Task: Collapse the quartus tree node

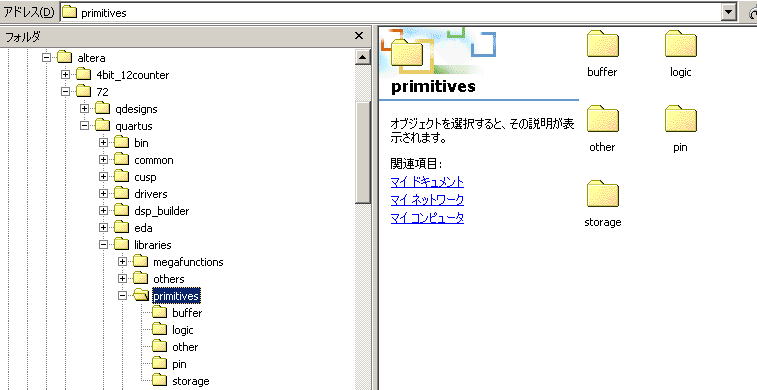Action: 84,125
